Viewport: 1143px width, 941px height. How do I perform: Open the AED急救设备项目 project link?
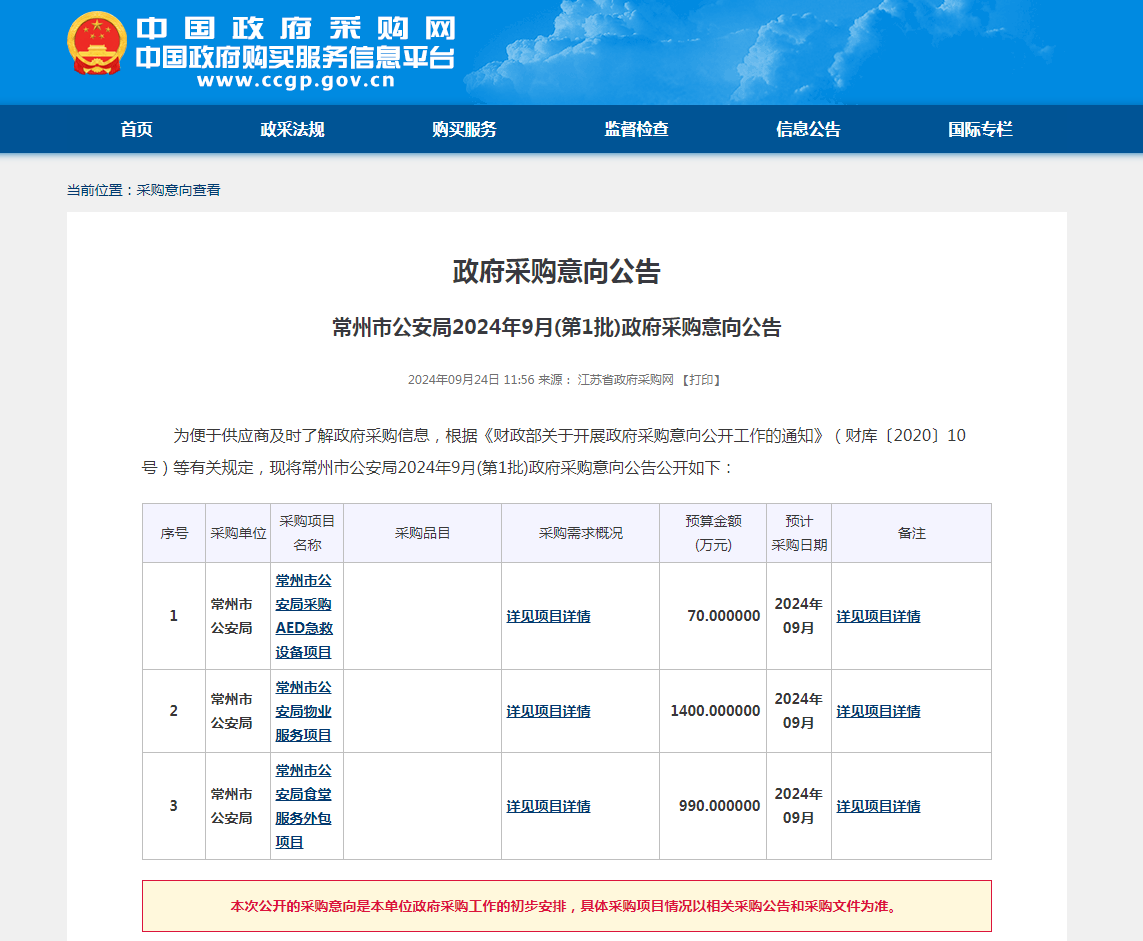(304, 616)
